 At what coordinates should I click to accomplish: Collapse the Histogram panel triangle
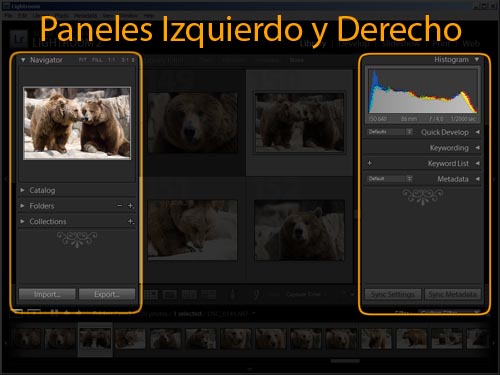tap(477, 59)
